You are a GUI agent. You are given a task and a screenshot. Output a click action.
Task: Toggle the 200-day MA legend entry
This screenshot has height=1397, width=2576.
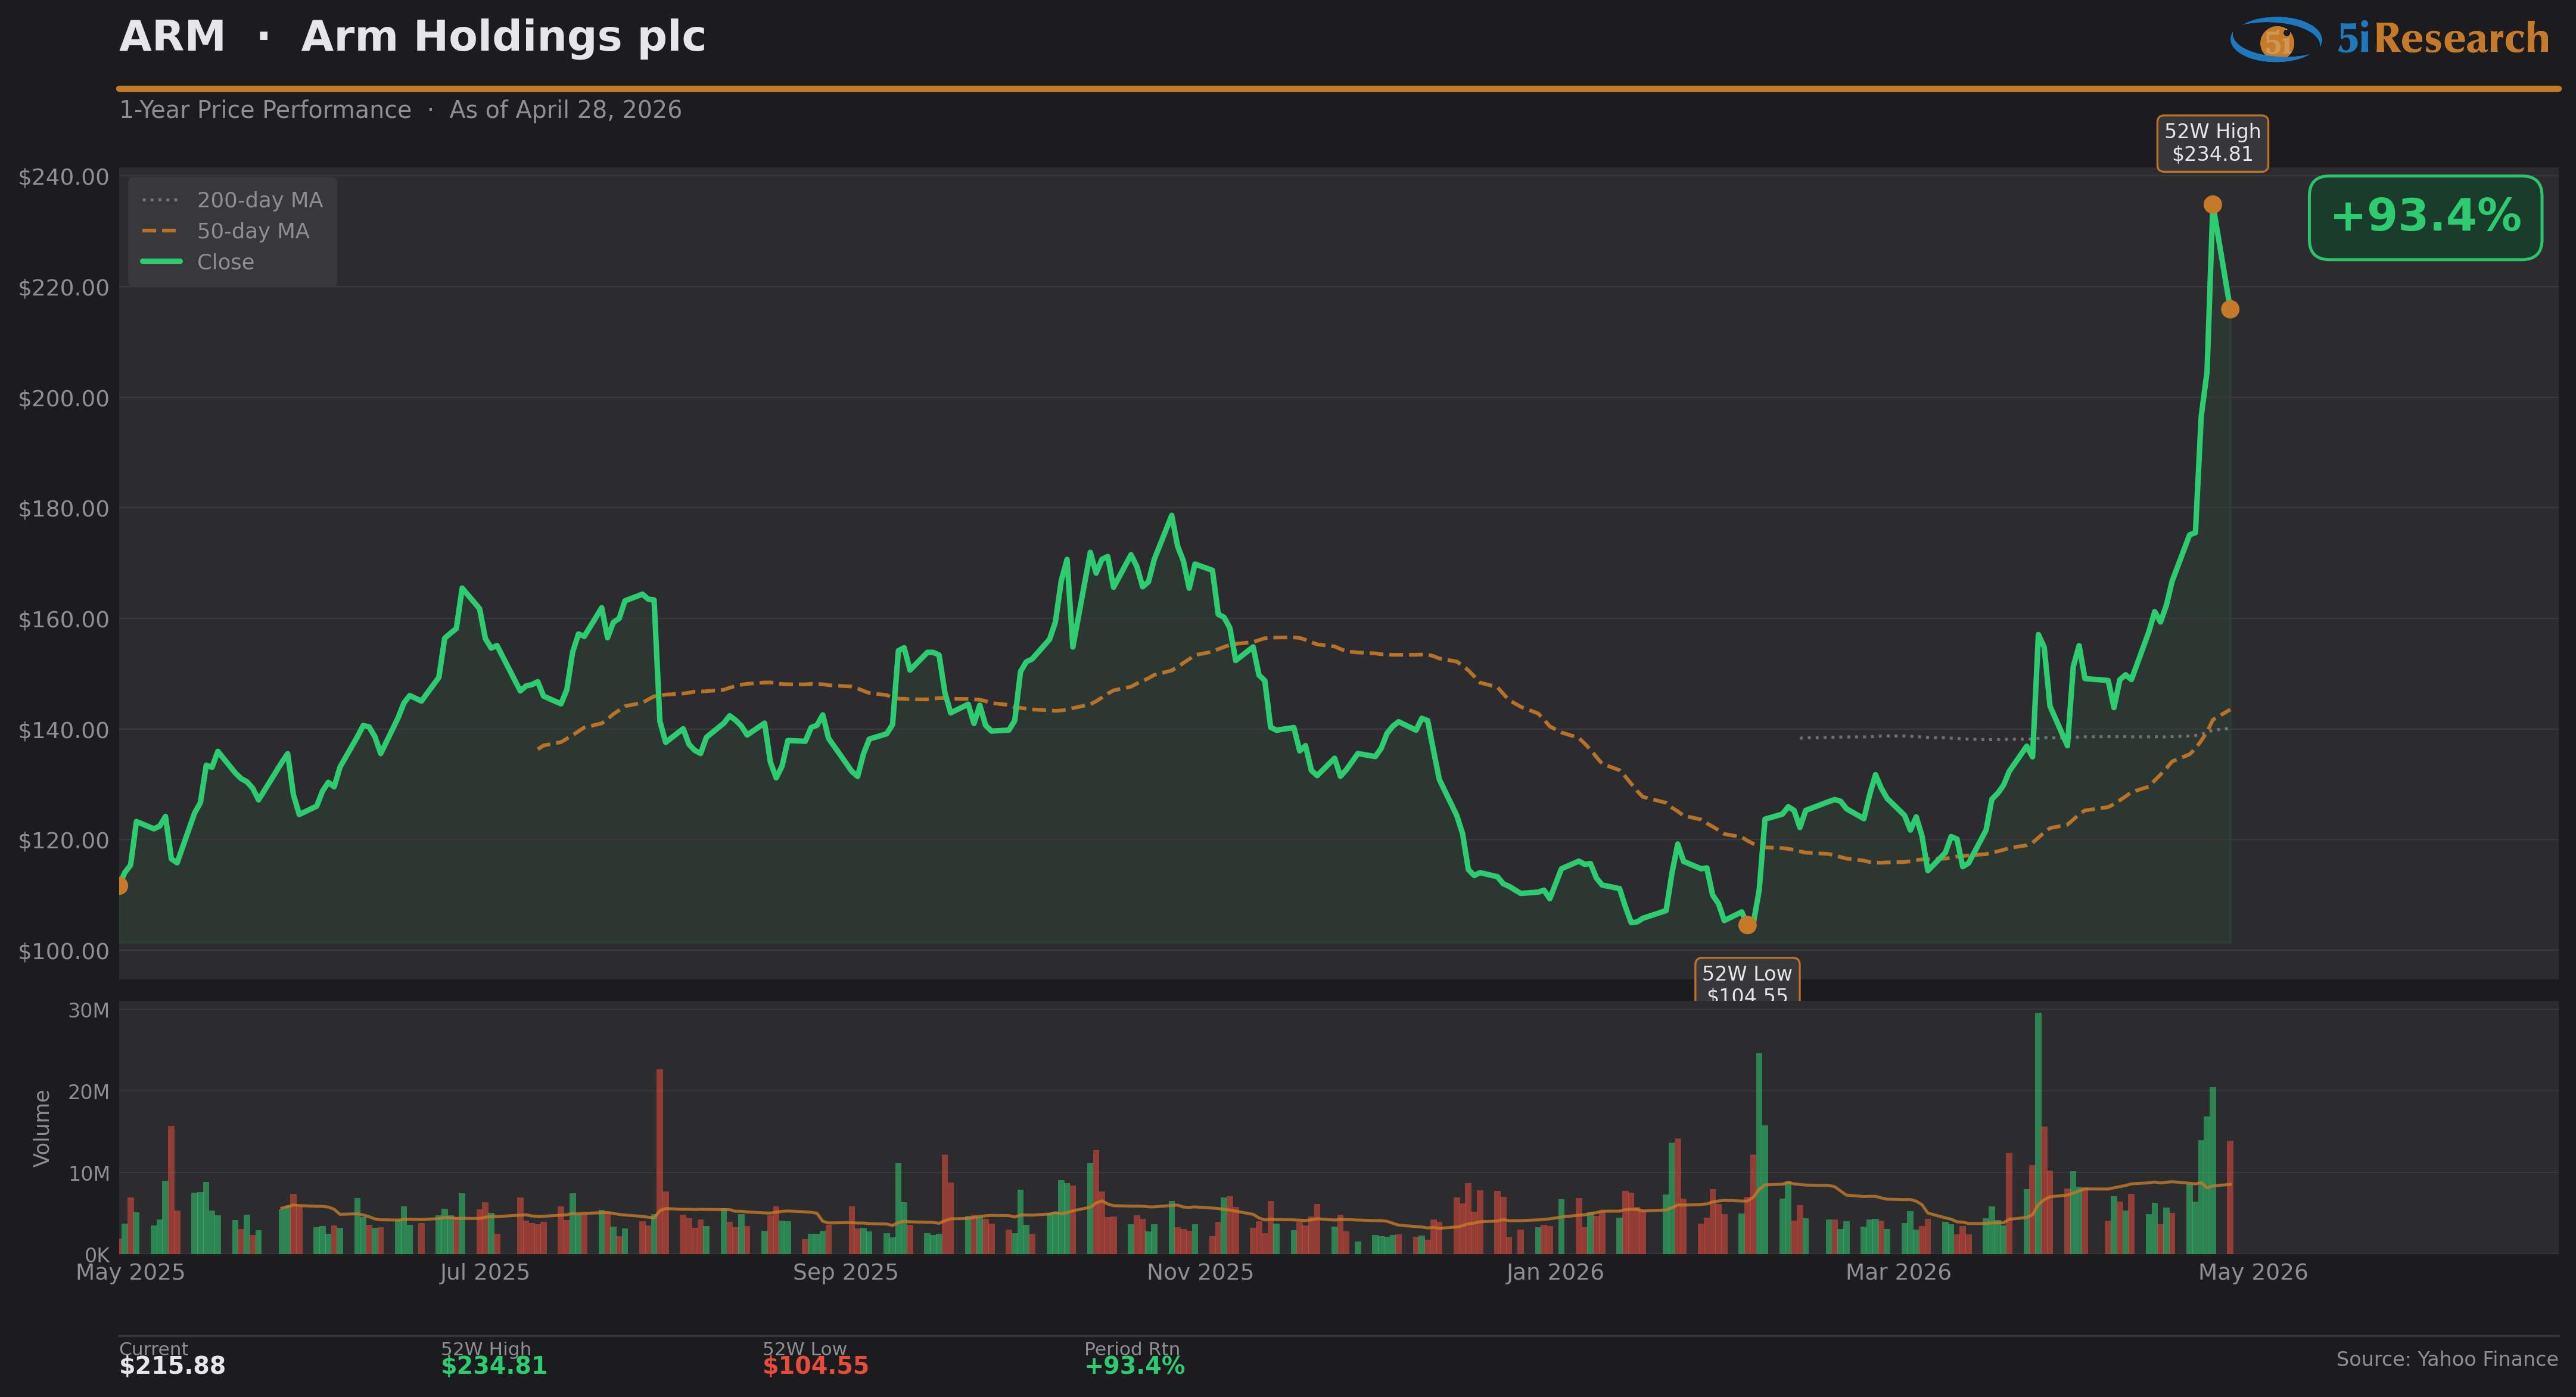pos(259,200)
